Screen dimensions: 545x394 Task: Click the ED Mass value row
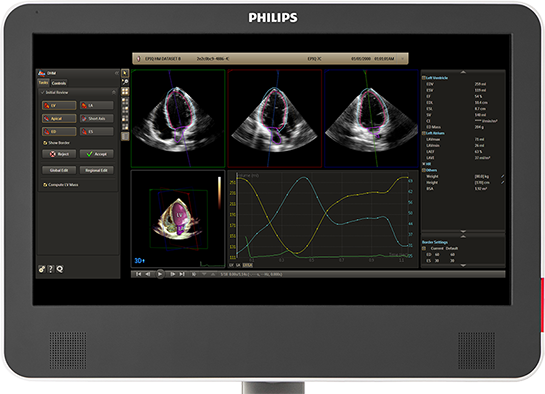point(456,127)
